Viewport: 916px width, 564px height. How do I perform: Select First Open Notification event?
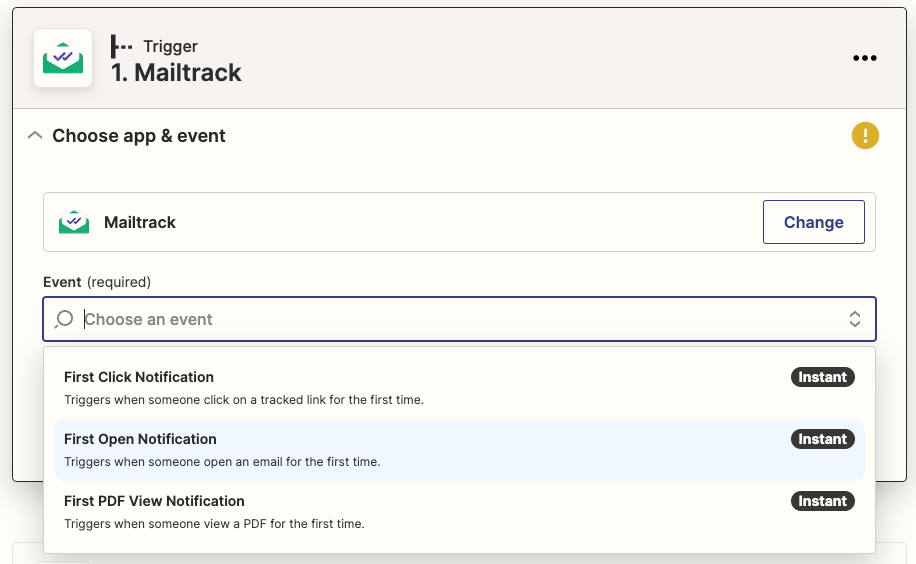(x=140, y=439)
